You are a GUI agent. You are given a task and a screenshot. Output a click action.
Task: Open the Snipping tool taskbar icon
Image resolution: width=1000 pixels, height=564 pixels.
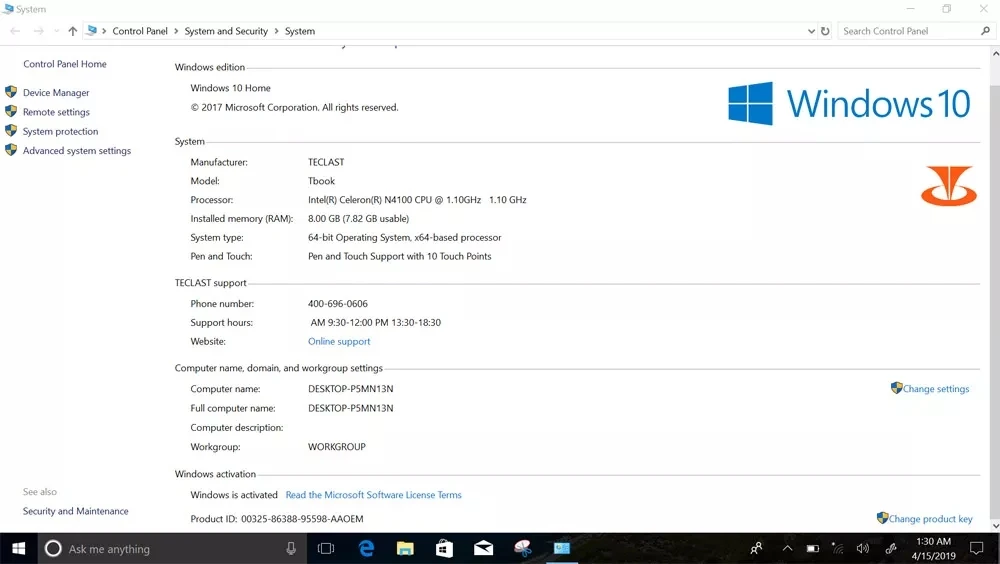pyautogui.click(x=522, y=549)
